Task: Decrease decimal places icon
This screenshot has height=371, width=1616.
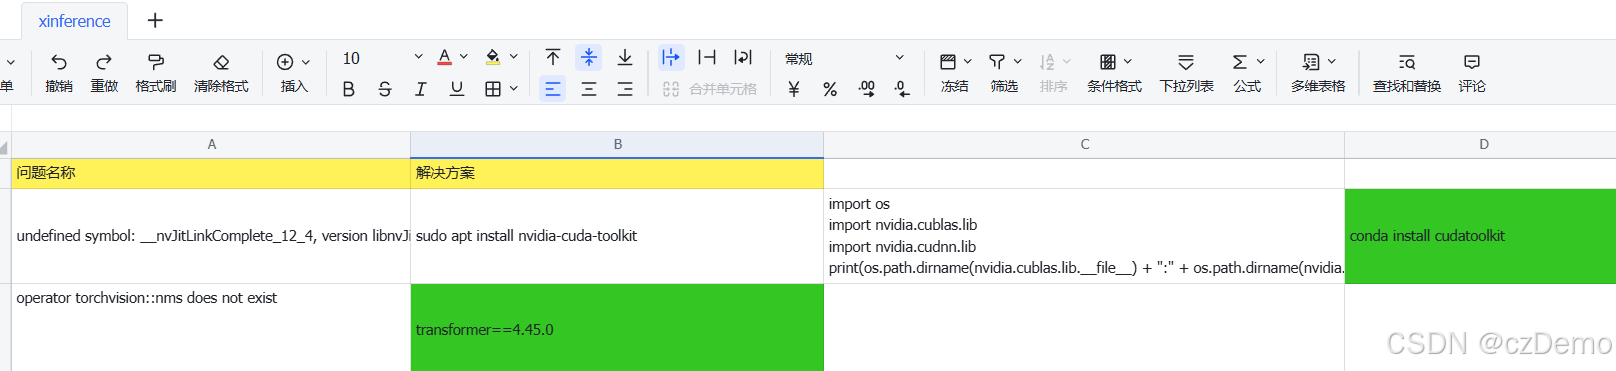Action: click(x=902, y=89)
